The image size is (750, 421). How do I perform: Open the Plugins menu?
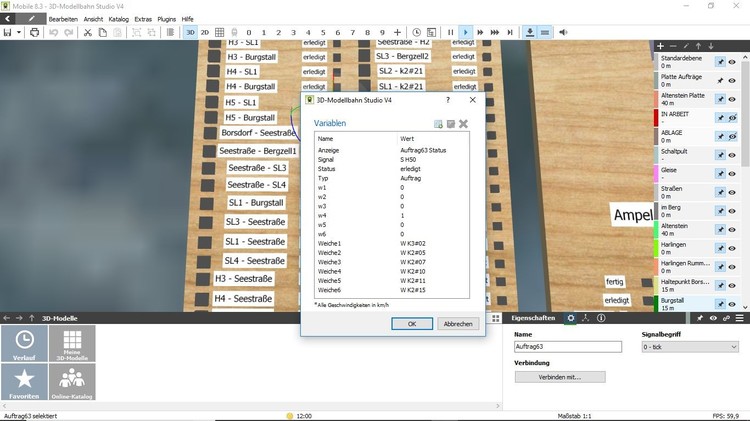[166, 19]
